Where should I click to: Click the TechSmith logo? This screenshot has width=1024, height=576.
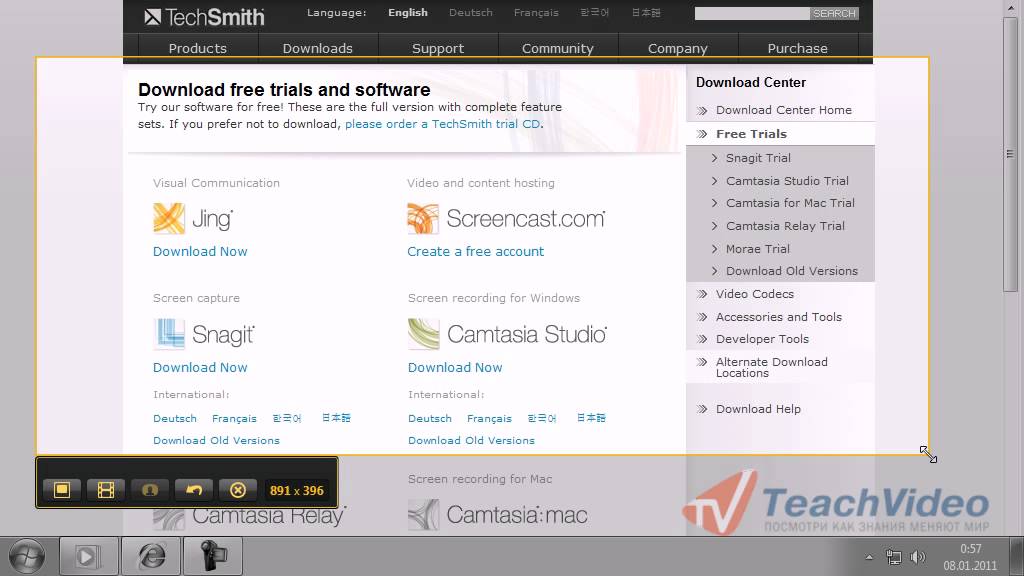pyautogui.click(x=204, y=17)
